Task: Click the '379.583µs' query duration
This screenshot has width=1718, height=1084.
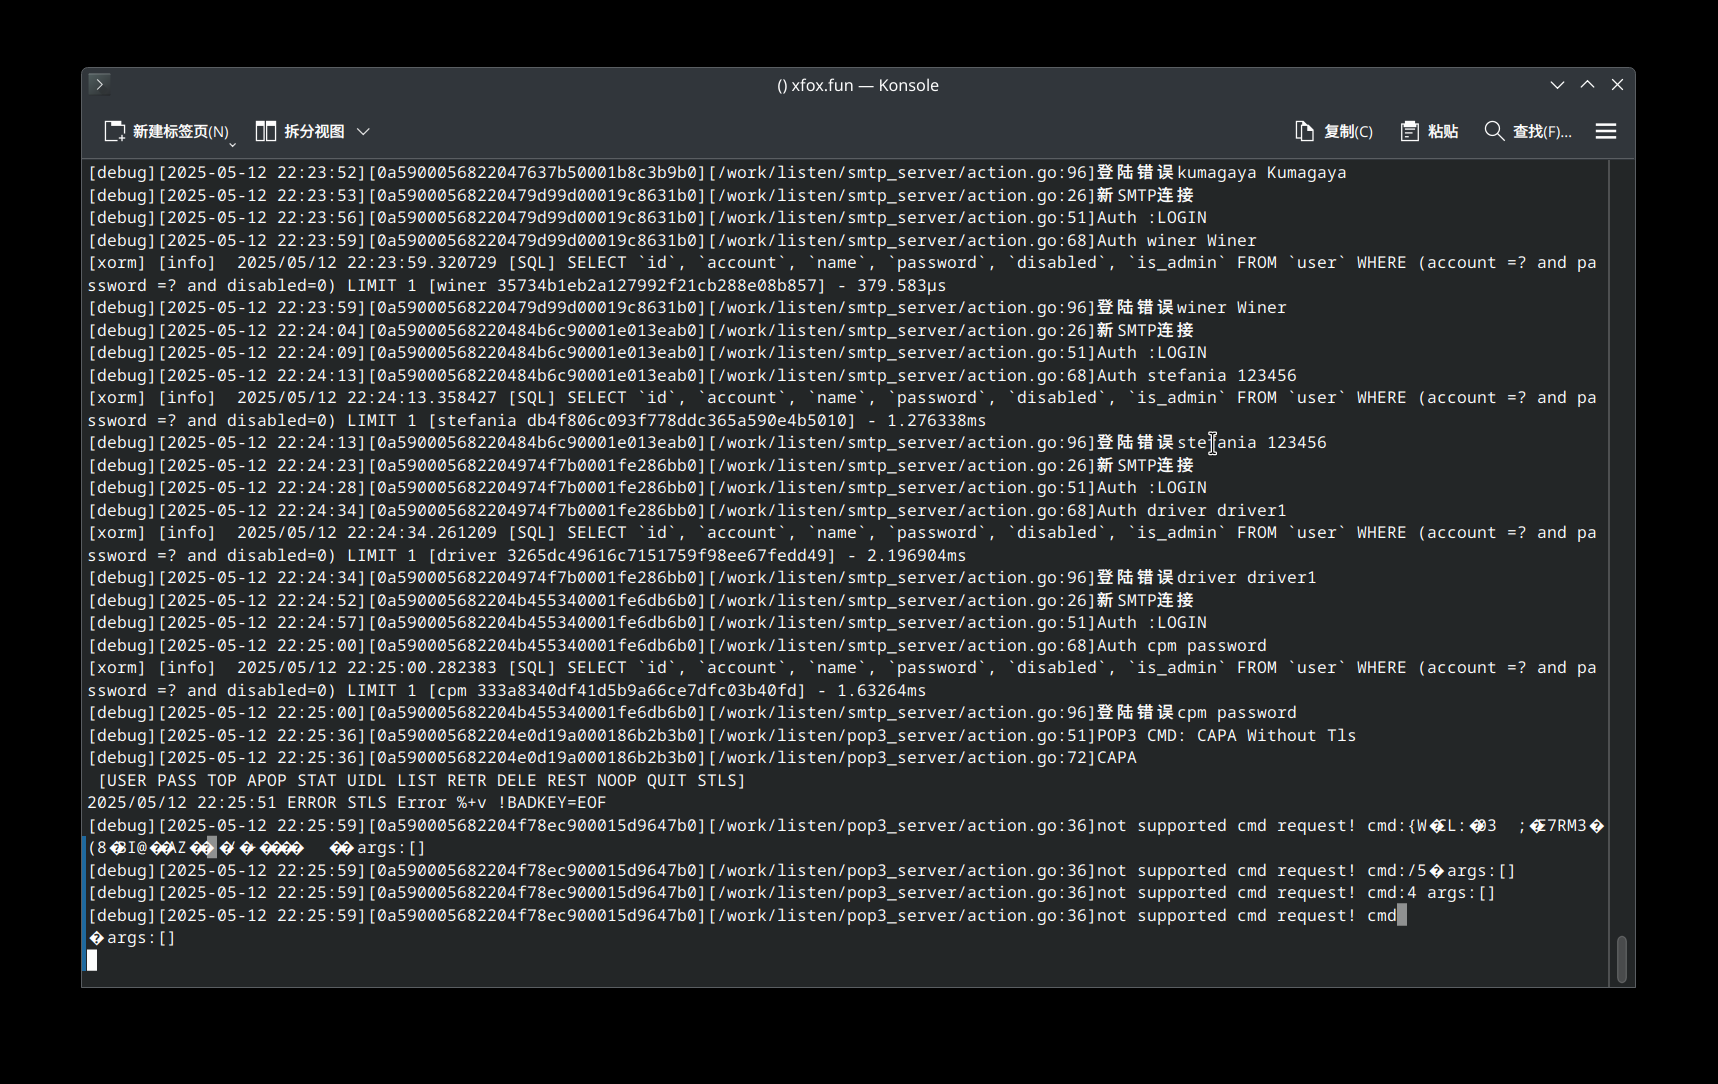Action: point(902,285)
